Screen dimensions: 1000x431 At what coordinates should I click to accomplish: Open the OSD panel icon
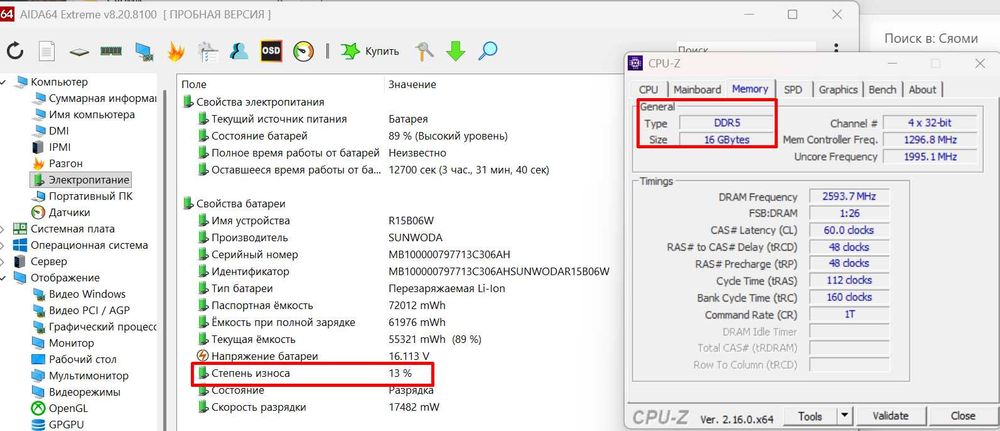[271, 51]
